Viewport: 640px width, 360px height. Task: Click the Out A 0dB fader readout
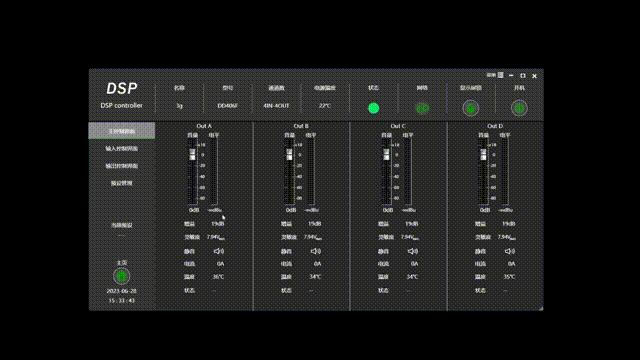pyautogui.click(x=193, y=210)
